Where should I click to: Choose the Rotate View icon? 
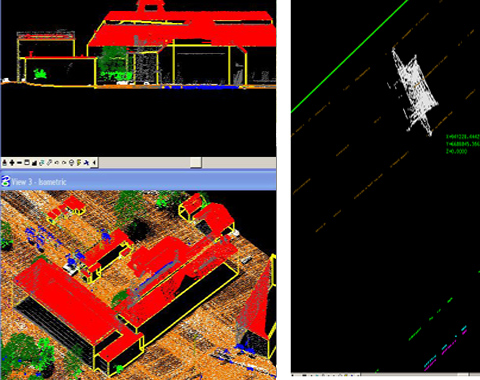point(42,163)
